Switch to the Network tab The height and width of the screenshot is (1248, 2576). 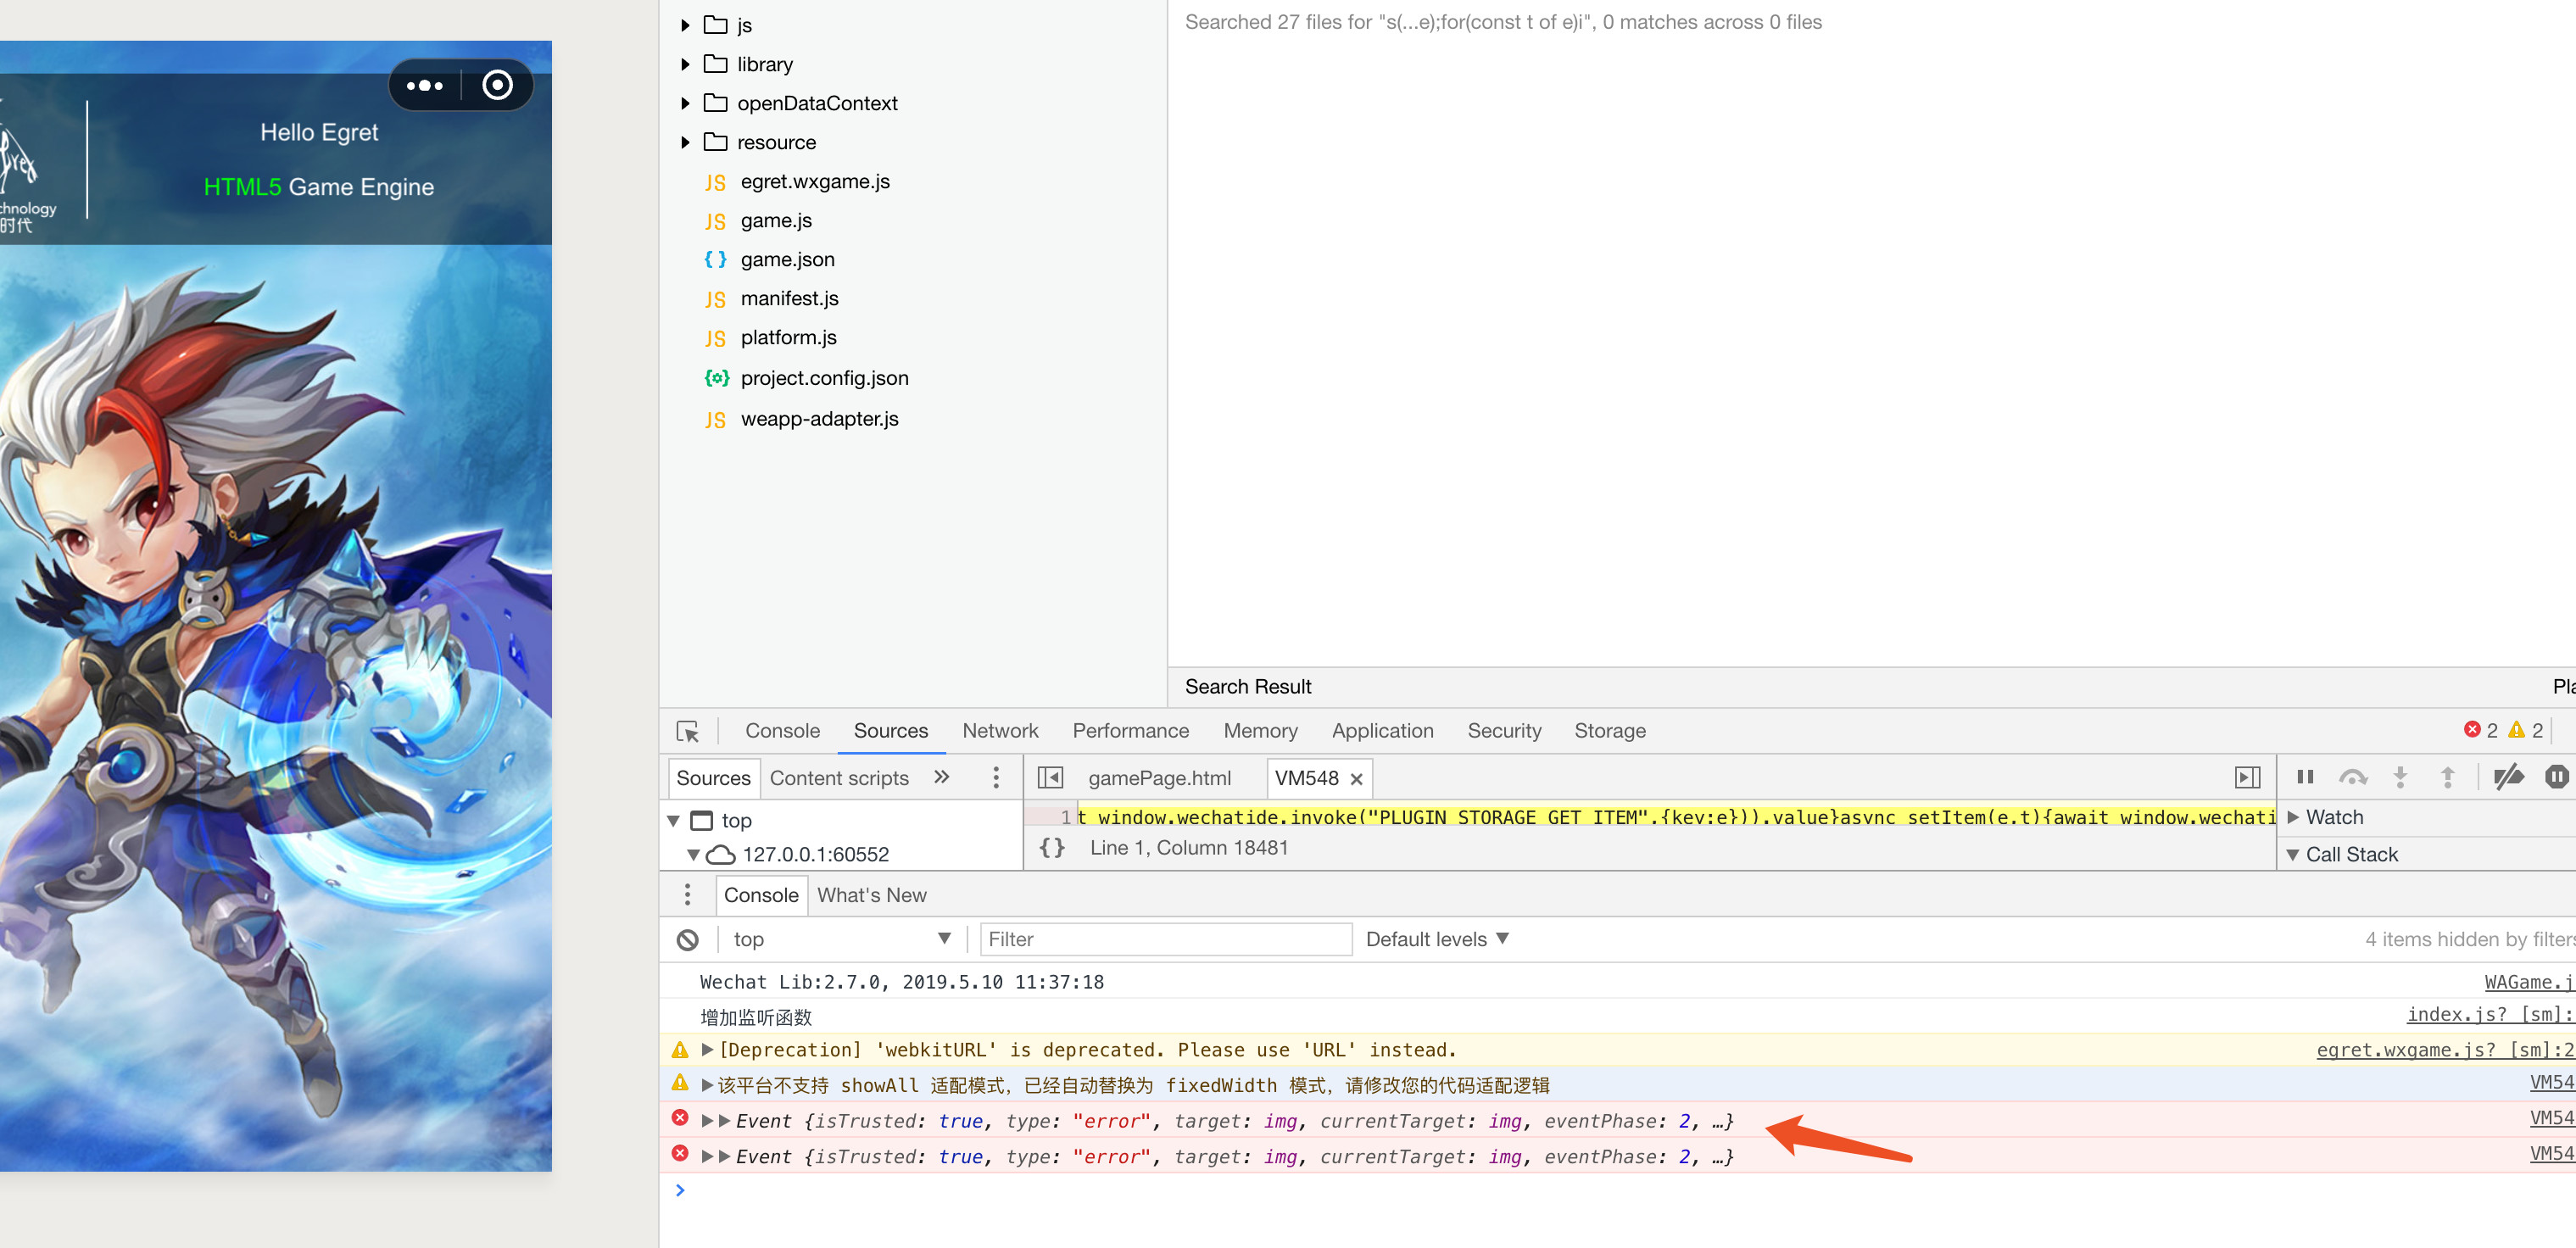pyautogui.click(x=1000, y=731)
